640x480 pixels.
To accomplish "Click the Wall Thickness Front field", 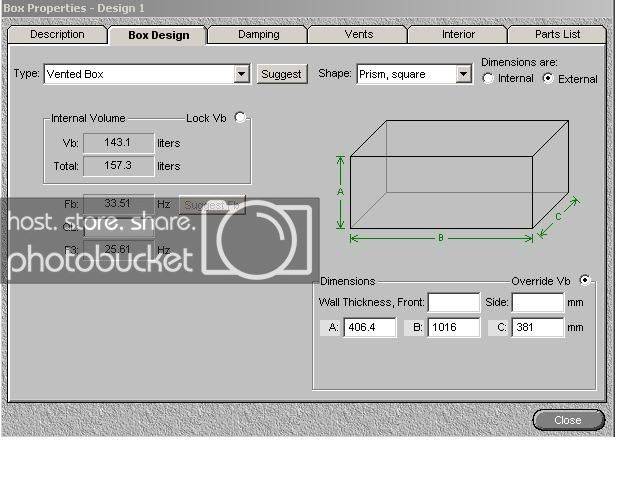I will pos(454,302).
